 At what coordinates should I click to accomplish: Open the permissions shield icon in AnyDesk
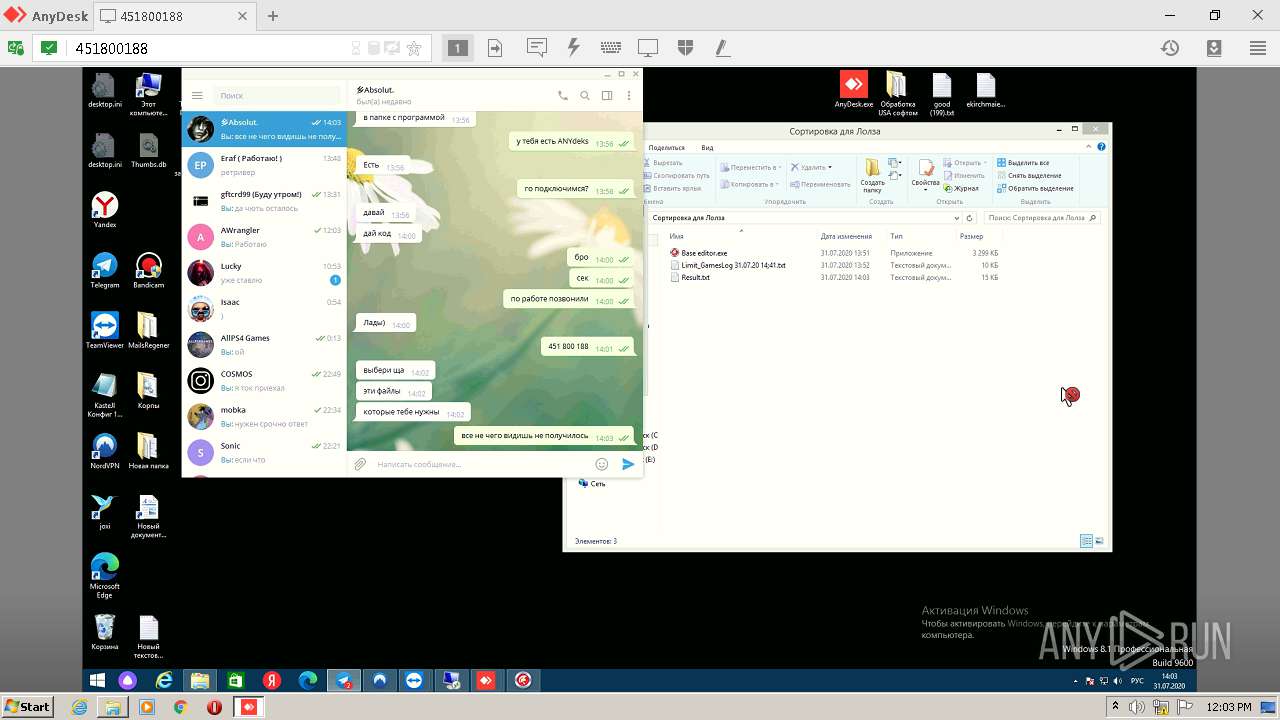(x=685, y=48)
